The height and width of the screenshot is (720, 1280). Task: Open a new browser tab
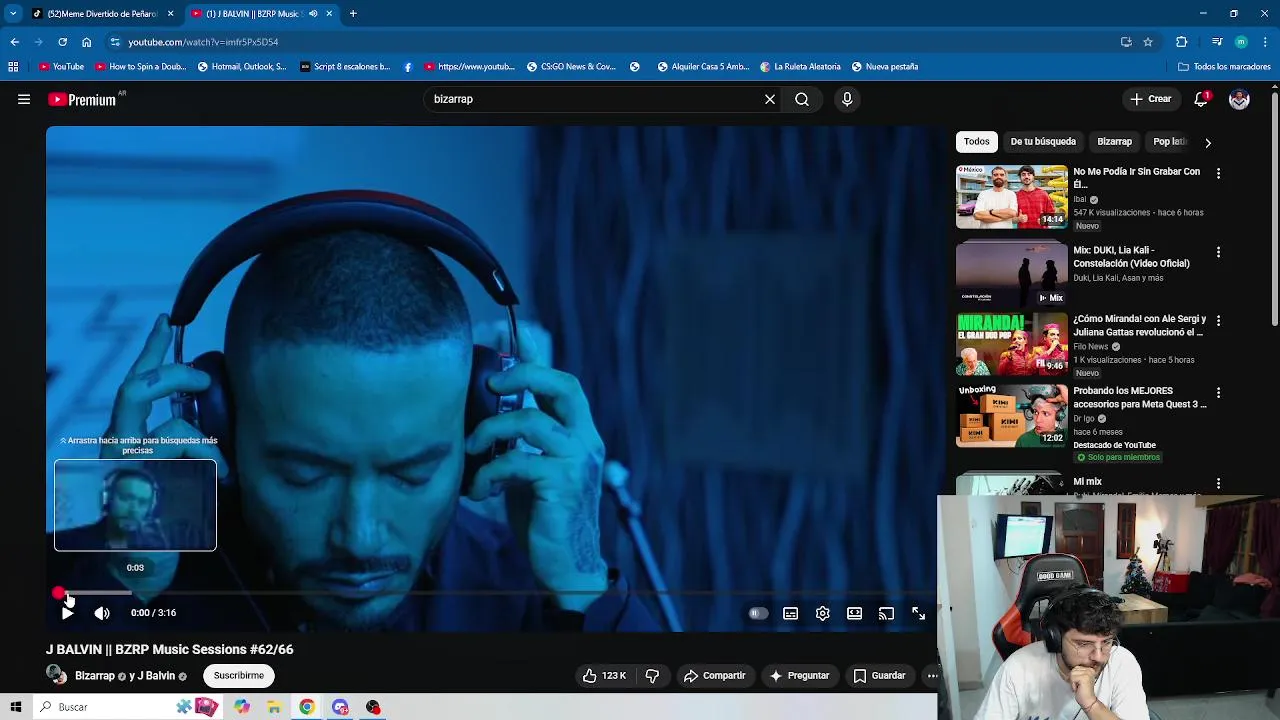click(x=353, y=14)
